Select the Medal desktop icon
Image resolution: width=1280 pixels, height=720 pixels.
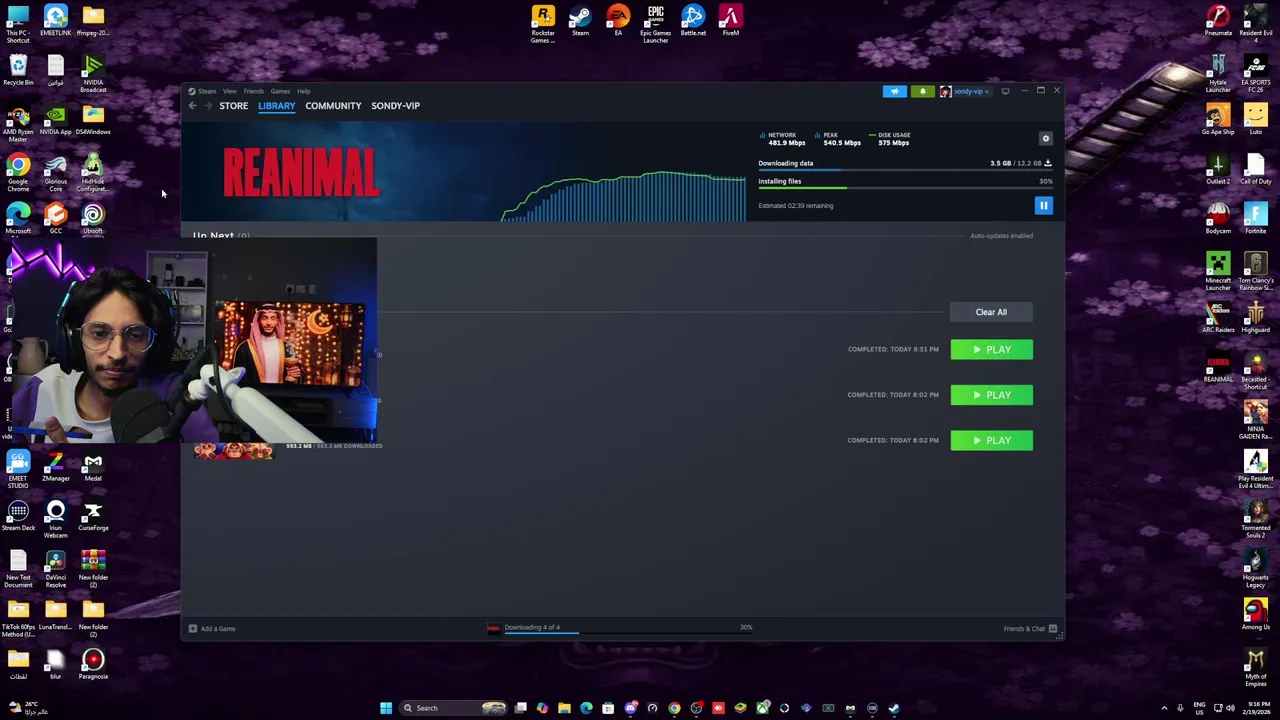click(93, 466)
